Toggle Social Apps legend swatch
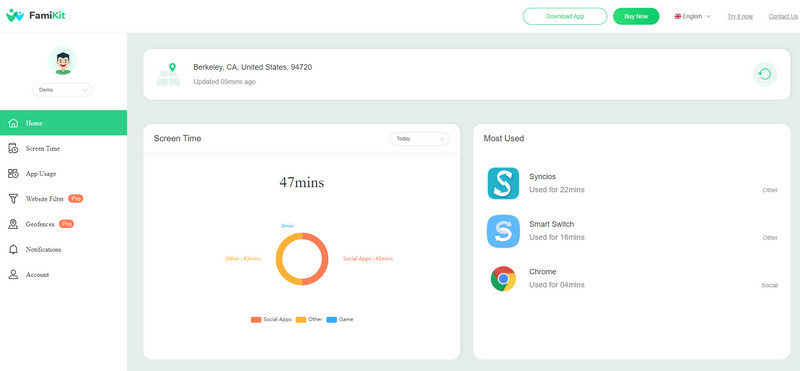This screenshot has height=371, width=800. (256, 319)
